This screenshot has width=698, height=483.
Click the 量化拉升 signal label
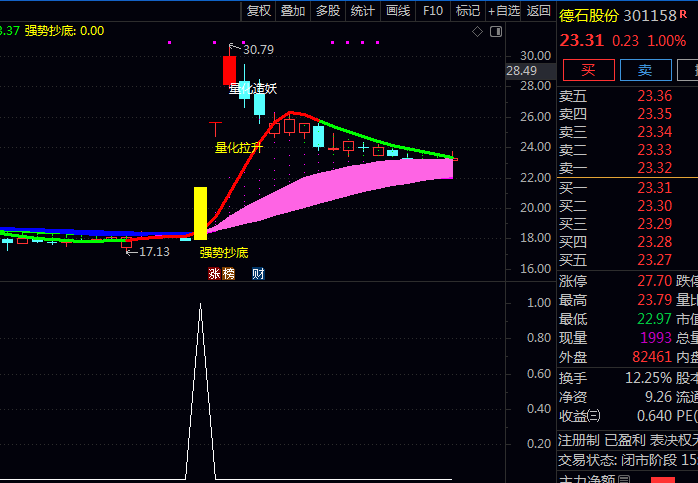coord(239,147)
